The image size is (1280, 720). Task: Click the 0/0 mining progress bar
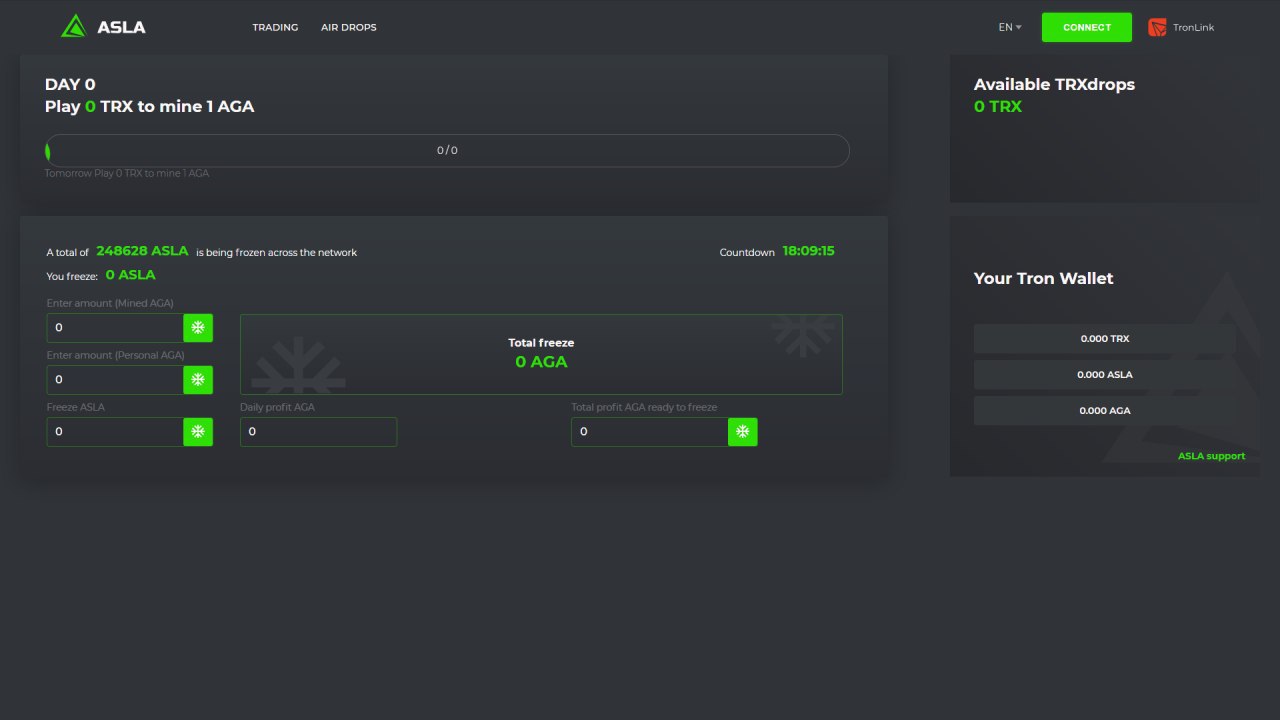pyautogui.click(x=447, y=150)
